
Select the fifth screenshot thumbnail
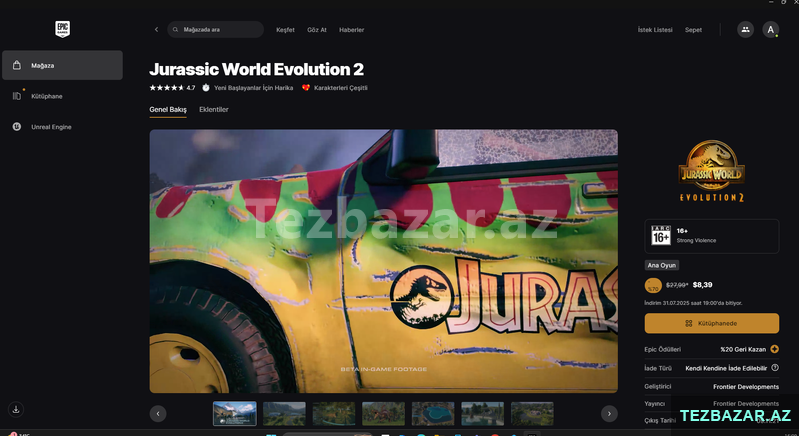(433, 413)
